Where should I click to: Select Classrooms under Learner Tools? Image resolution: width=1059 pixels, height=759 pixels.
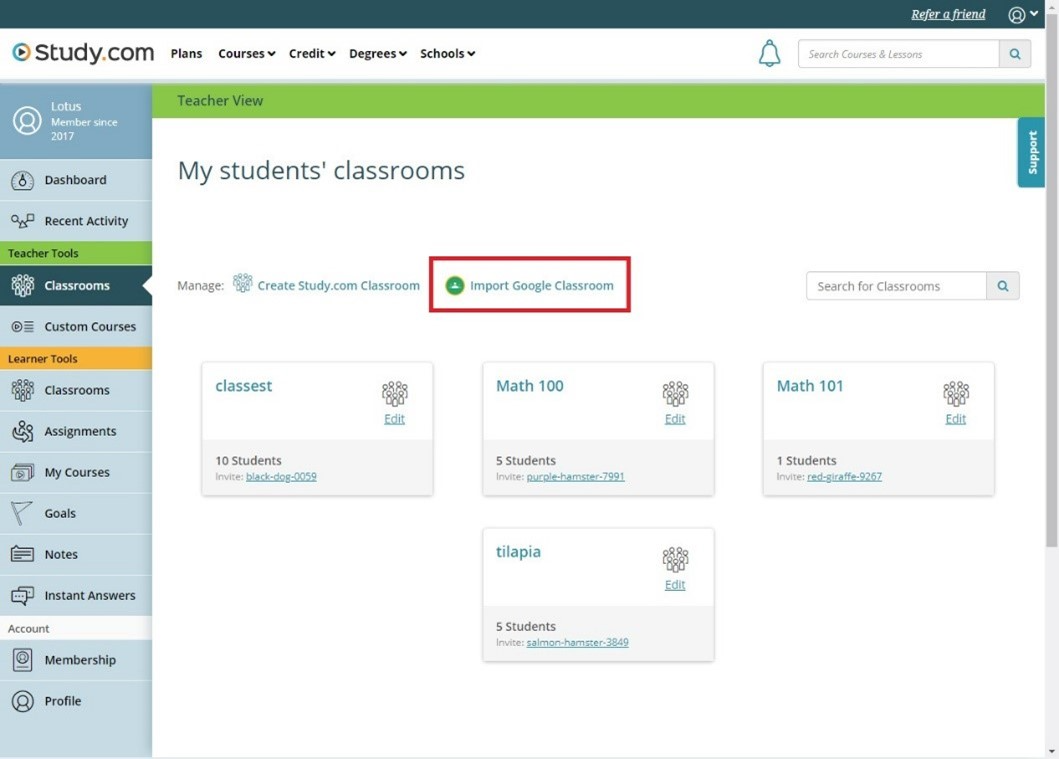(x=76, y=390)
